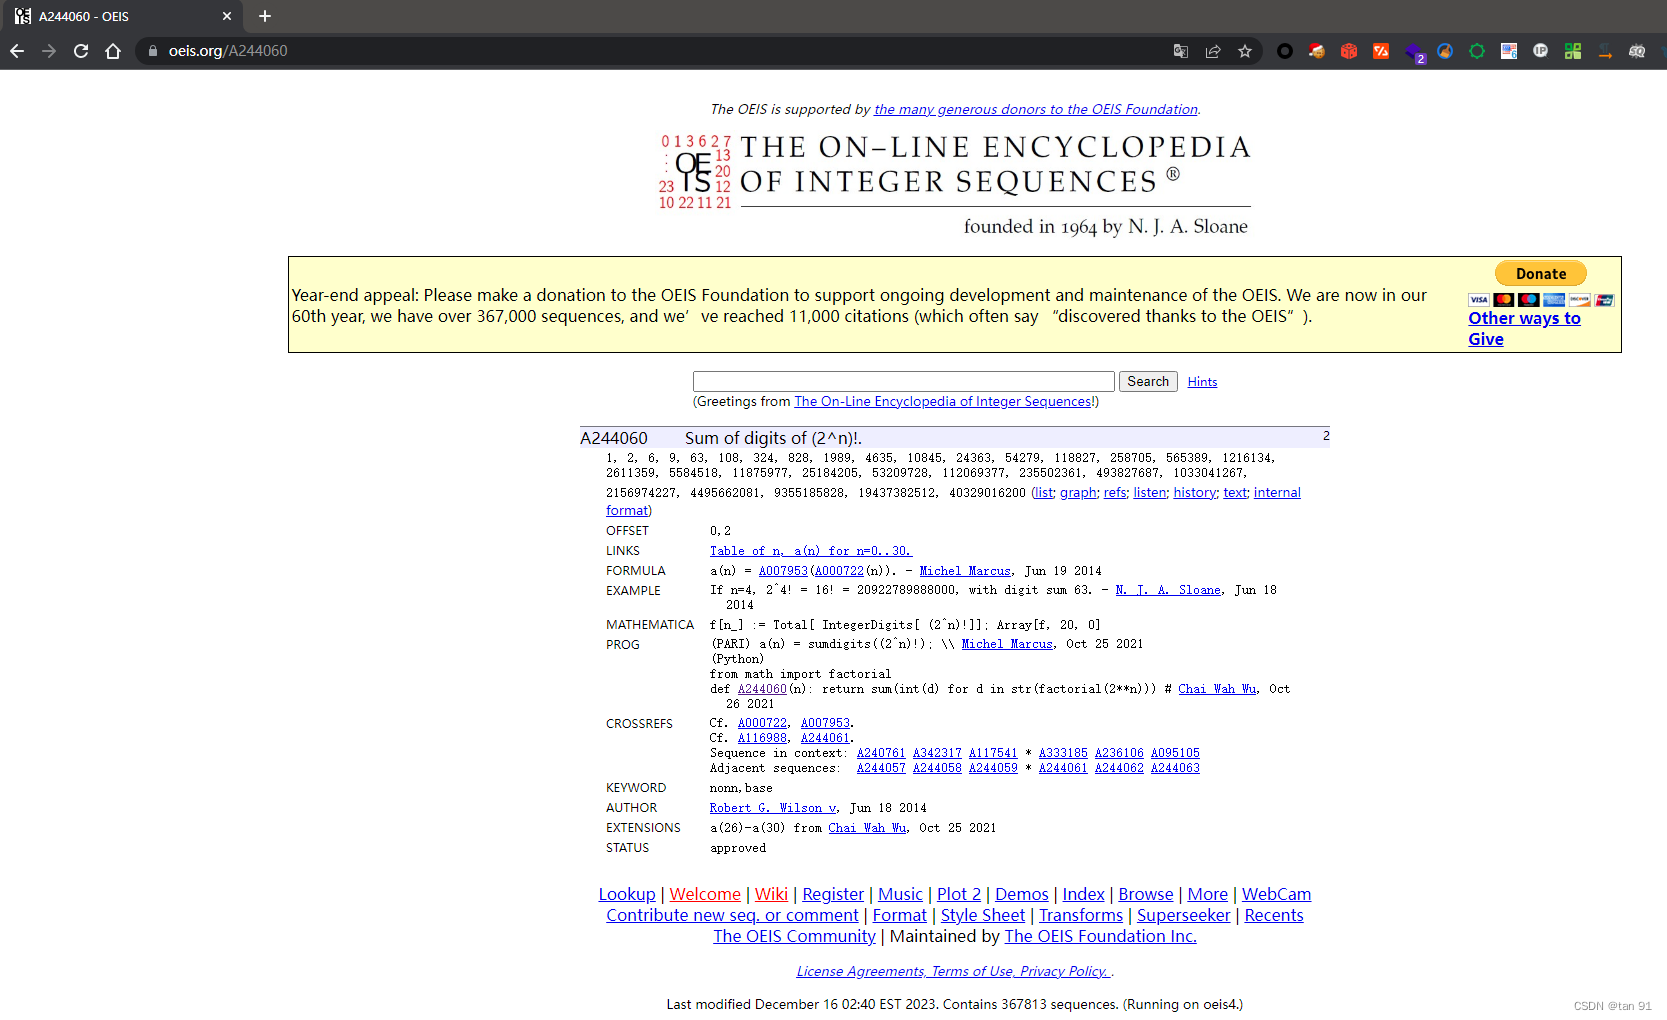This screenshot has width=1667, height=1020.
Task: Open the black circle extension
Action: 1285,51
